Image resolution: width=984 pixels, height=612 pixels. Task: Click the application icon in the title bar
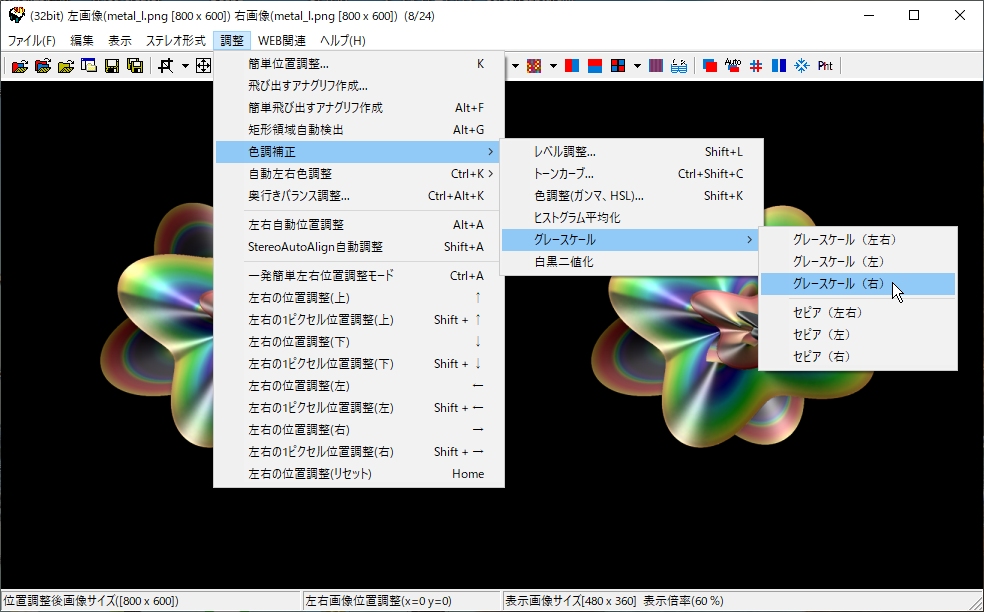click(16, 15)
